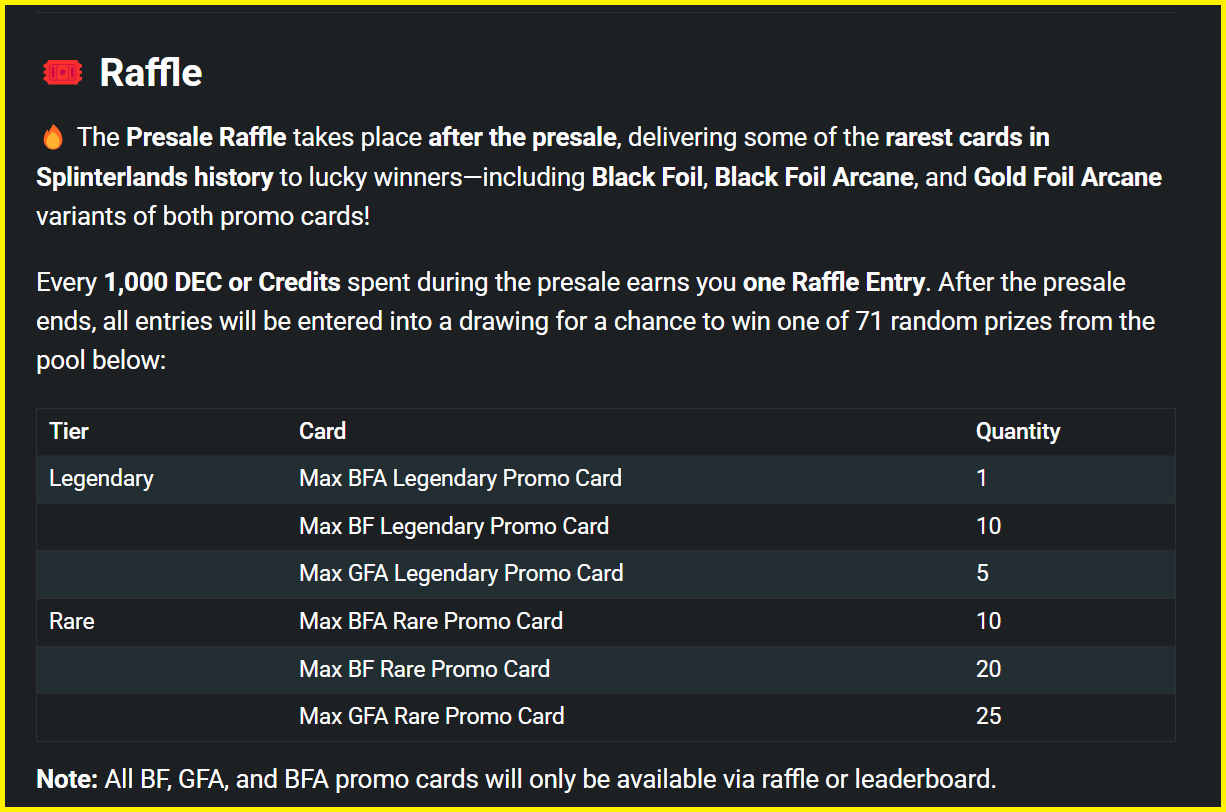Select the Tier column header
The width and height of the screenshot is (1226, 812).
(69, 432)
